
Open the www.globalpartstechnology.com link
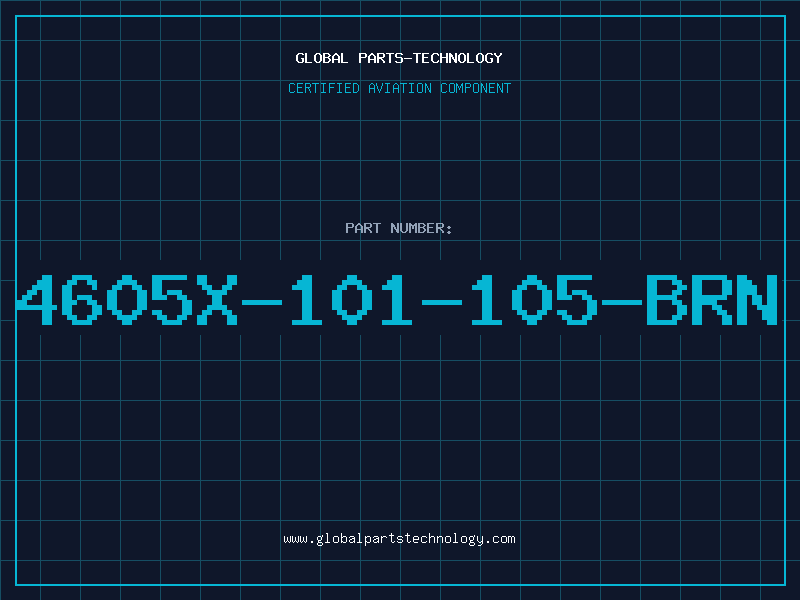[x=399, y=539]
